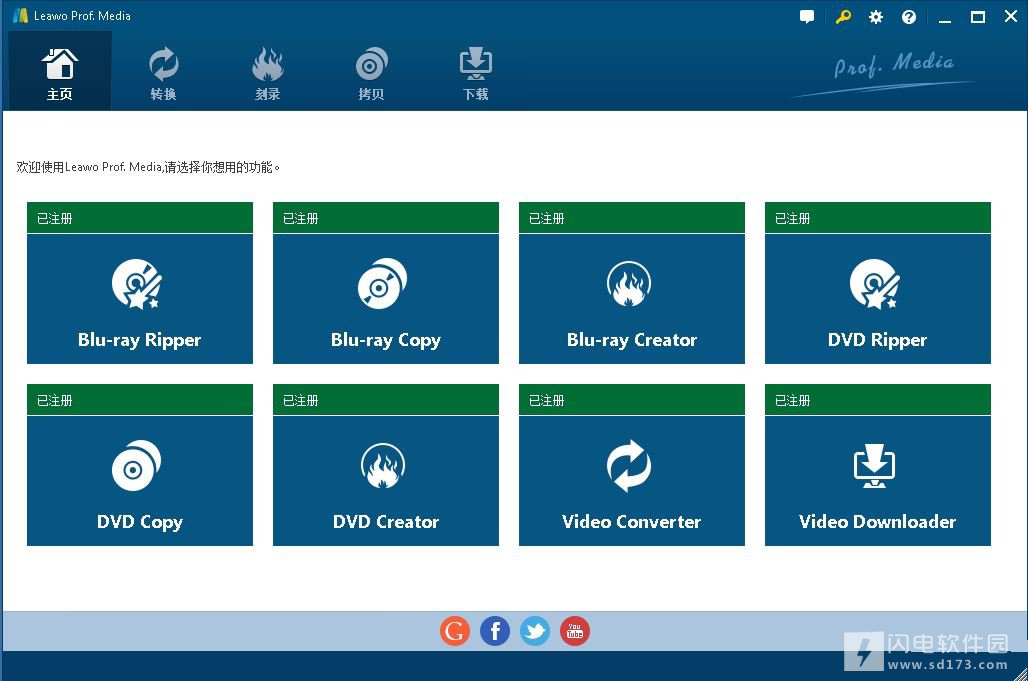Image resolution: width=1028 pixels, height=681 pixels.
Task: Click 已注册 banner above Blu-ray Ripper
Action: coord(140,218)
